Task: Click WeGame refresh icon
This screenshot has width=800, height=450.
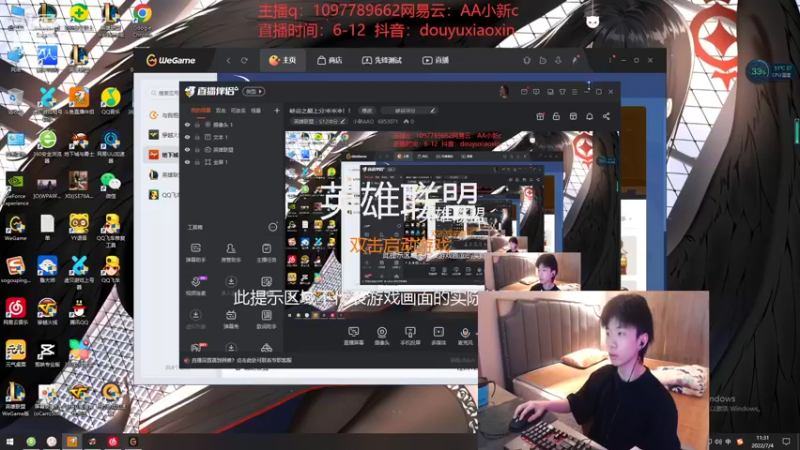Action: click(x=244, y=60)
